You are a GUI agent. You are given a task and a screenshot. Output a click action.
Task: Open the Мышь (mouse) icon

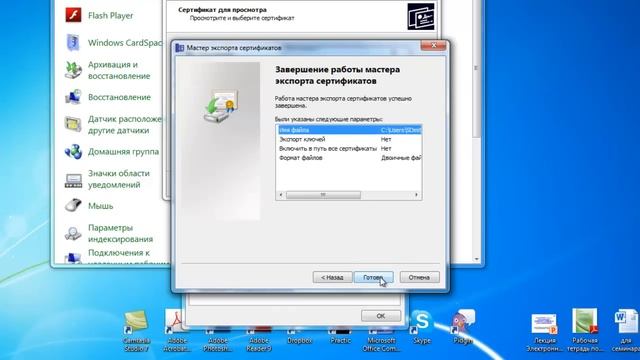coord(73,205)
